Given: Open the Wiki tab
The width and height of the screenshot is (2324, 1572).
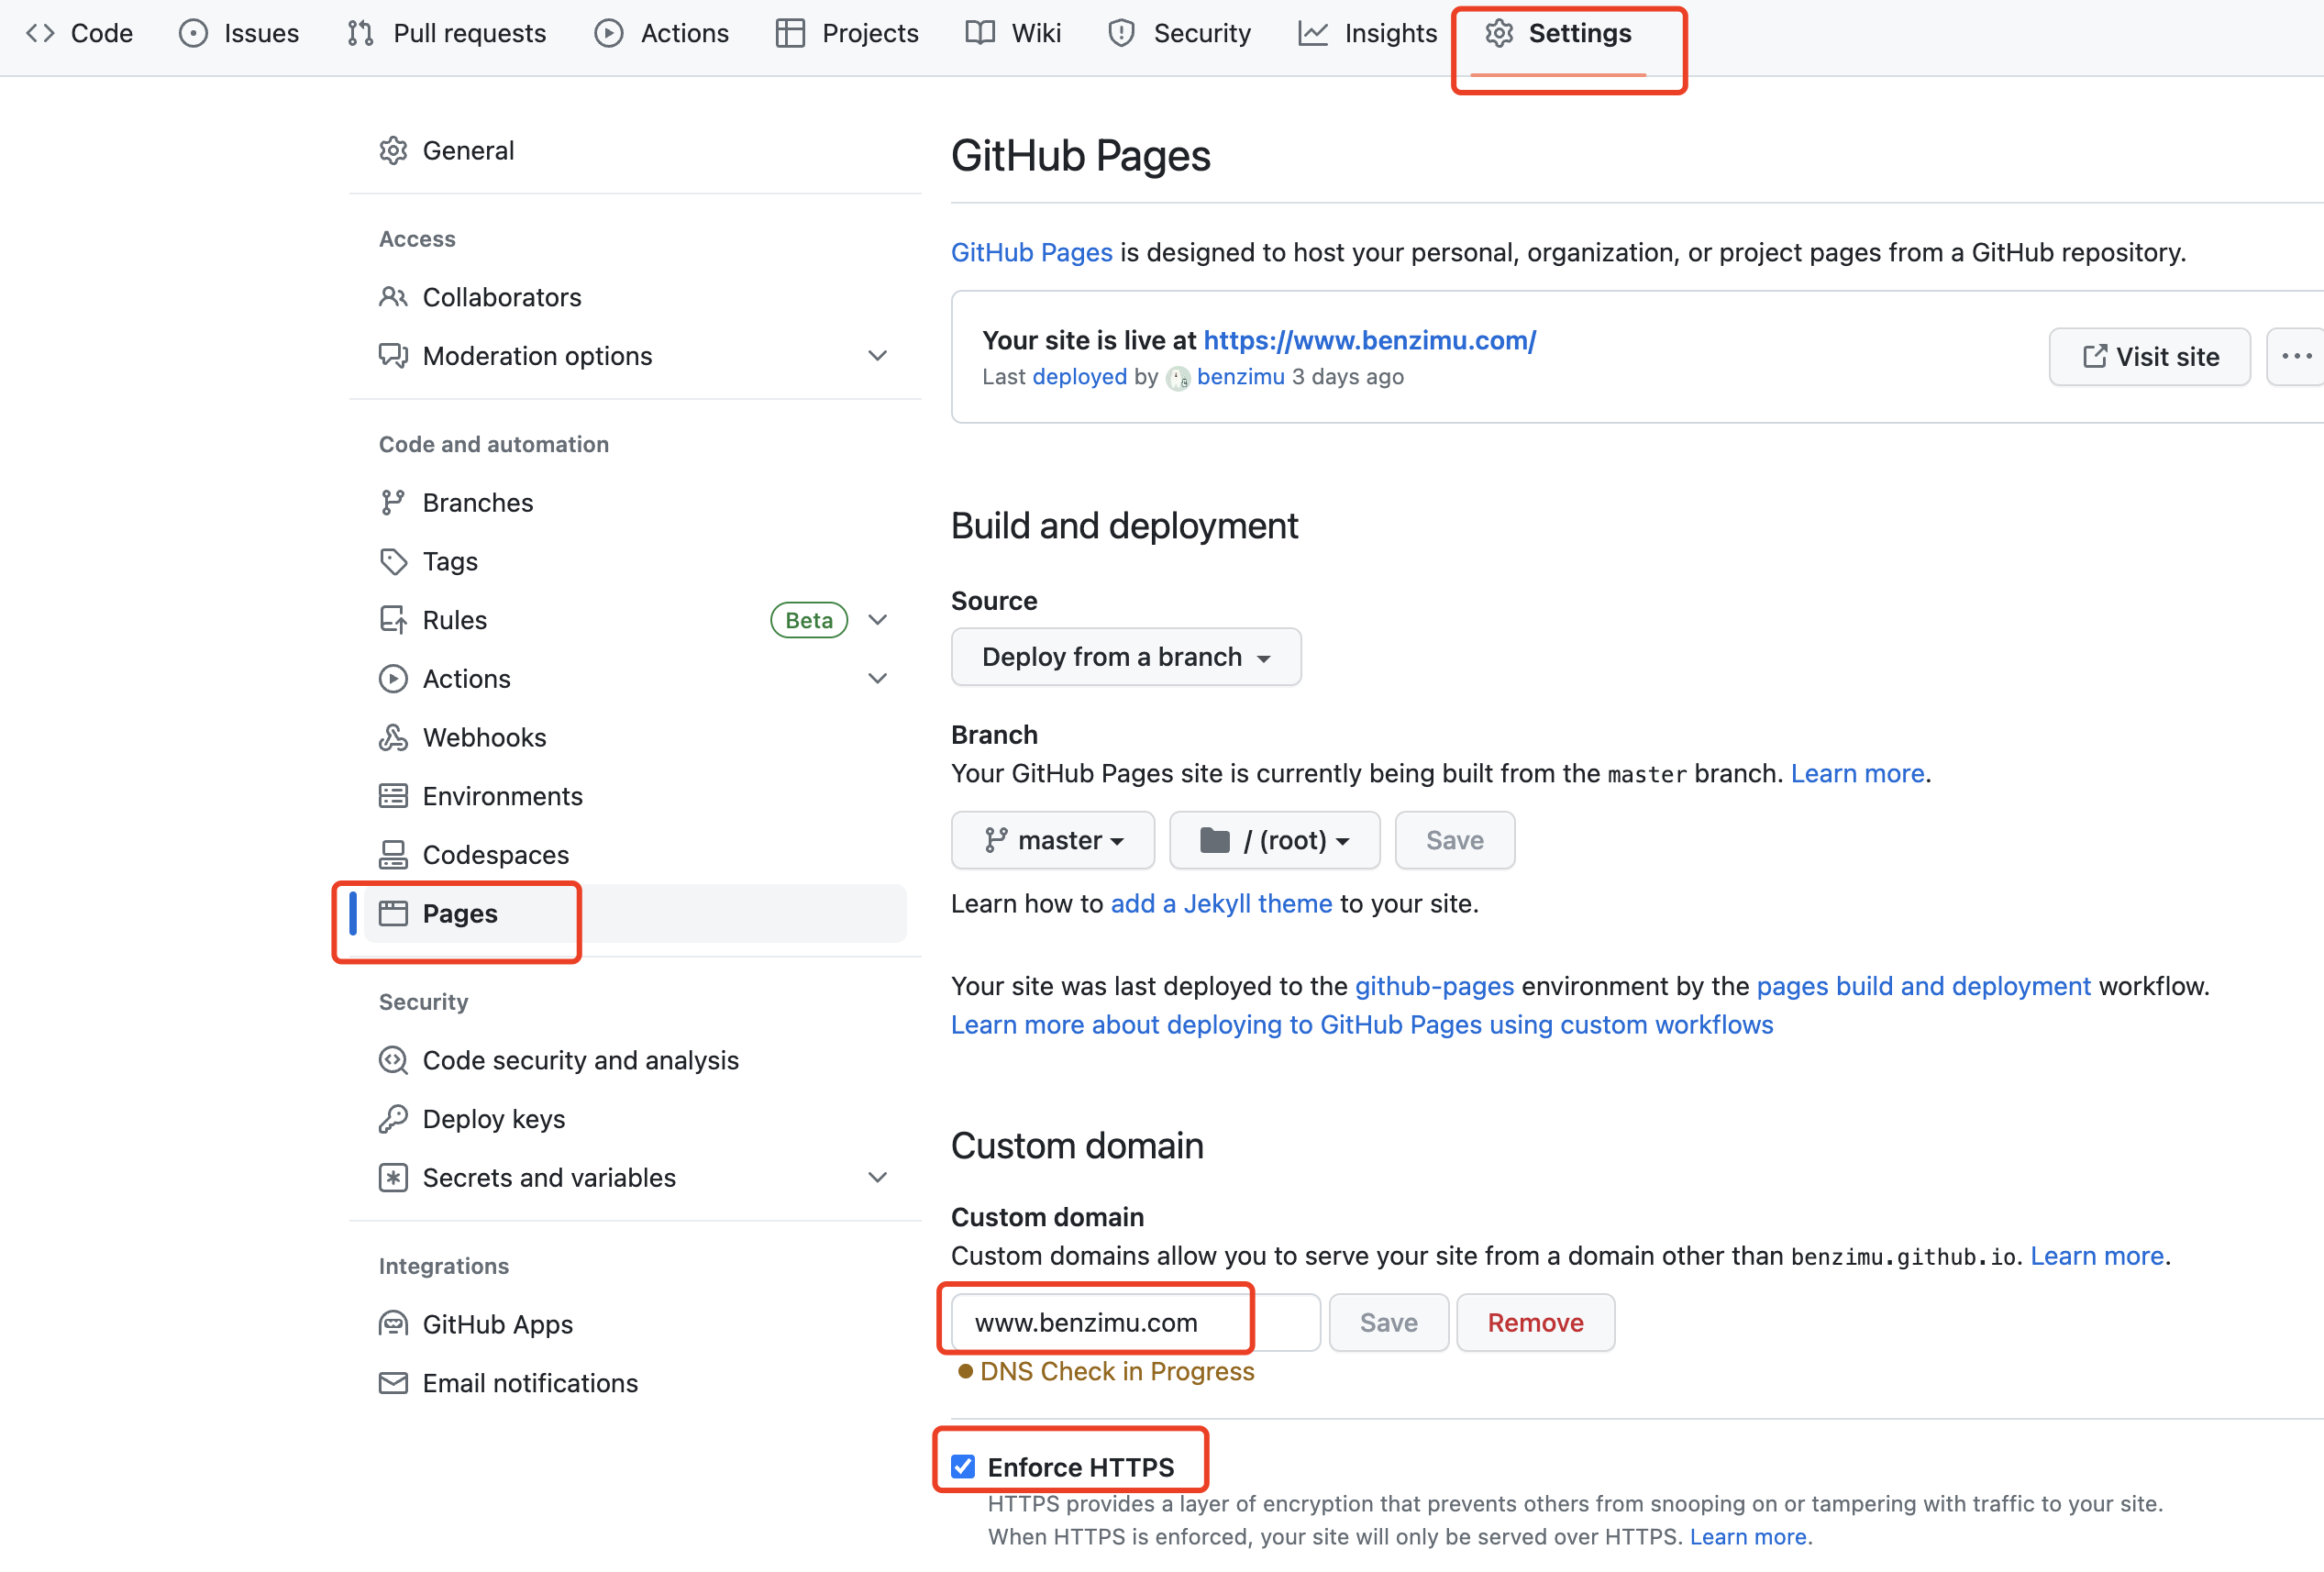Looking at the screenshot, I should pos(1013,33).
